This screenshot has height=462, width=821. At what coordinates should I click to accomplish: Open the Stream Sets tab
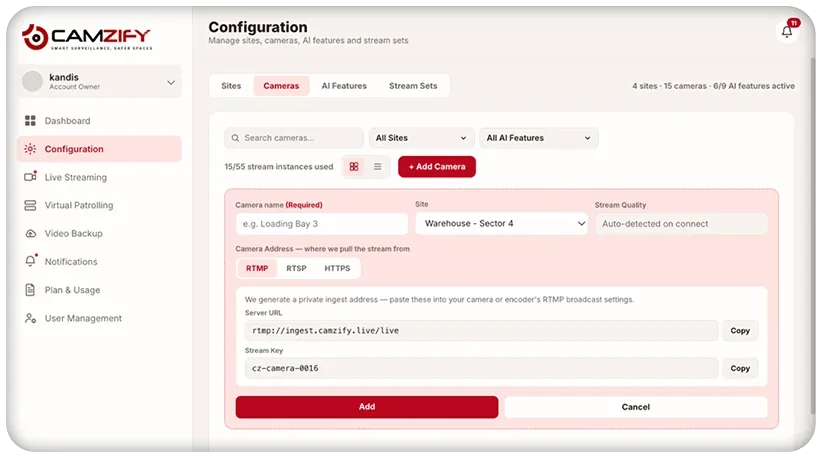pyautogui.click(x=413, y=86)
